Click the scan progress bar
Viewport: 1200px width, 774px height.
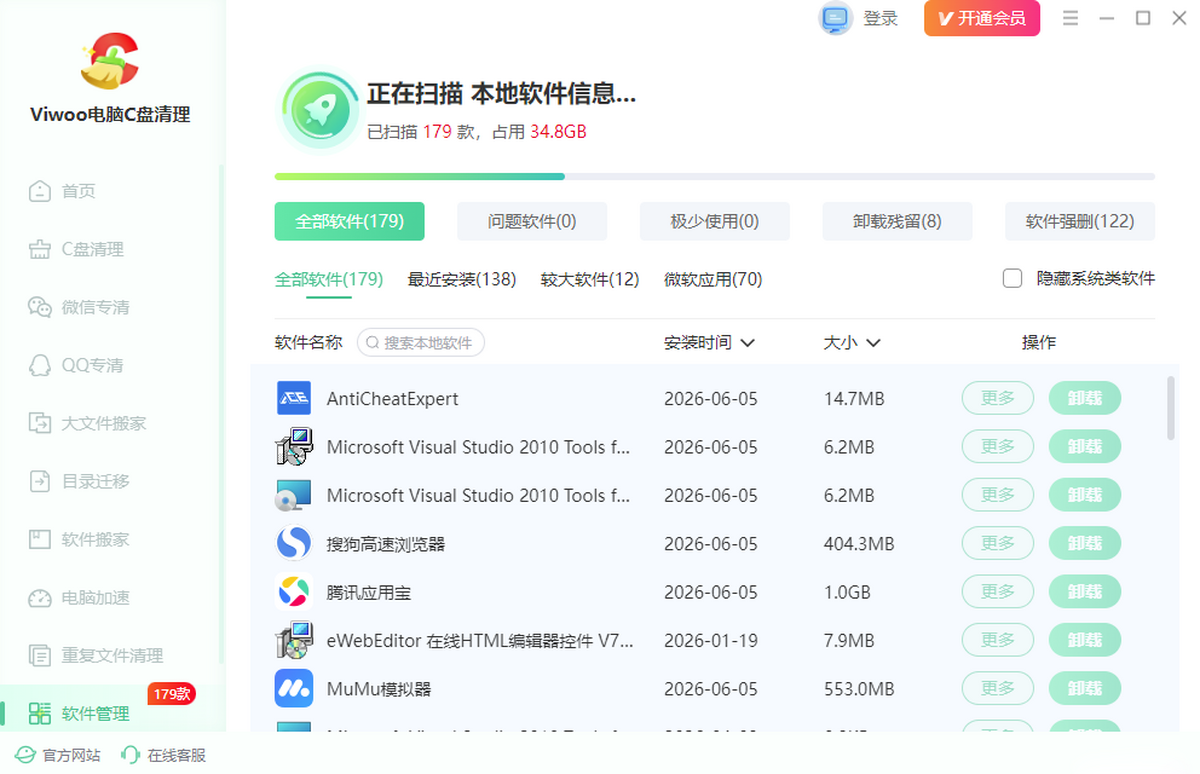(x=715, y=176)
